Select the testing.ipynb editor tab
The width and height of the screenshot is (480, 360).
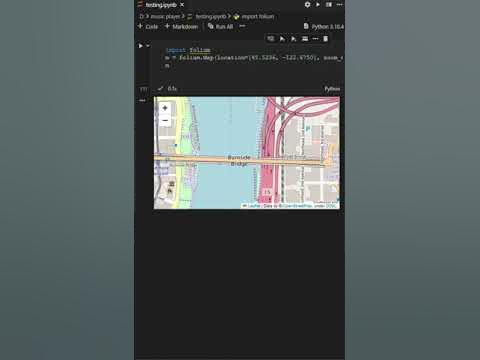click(161, 5)
